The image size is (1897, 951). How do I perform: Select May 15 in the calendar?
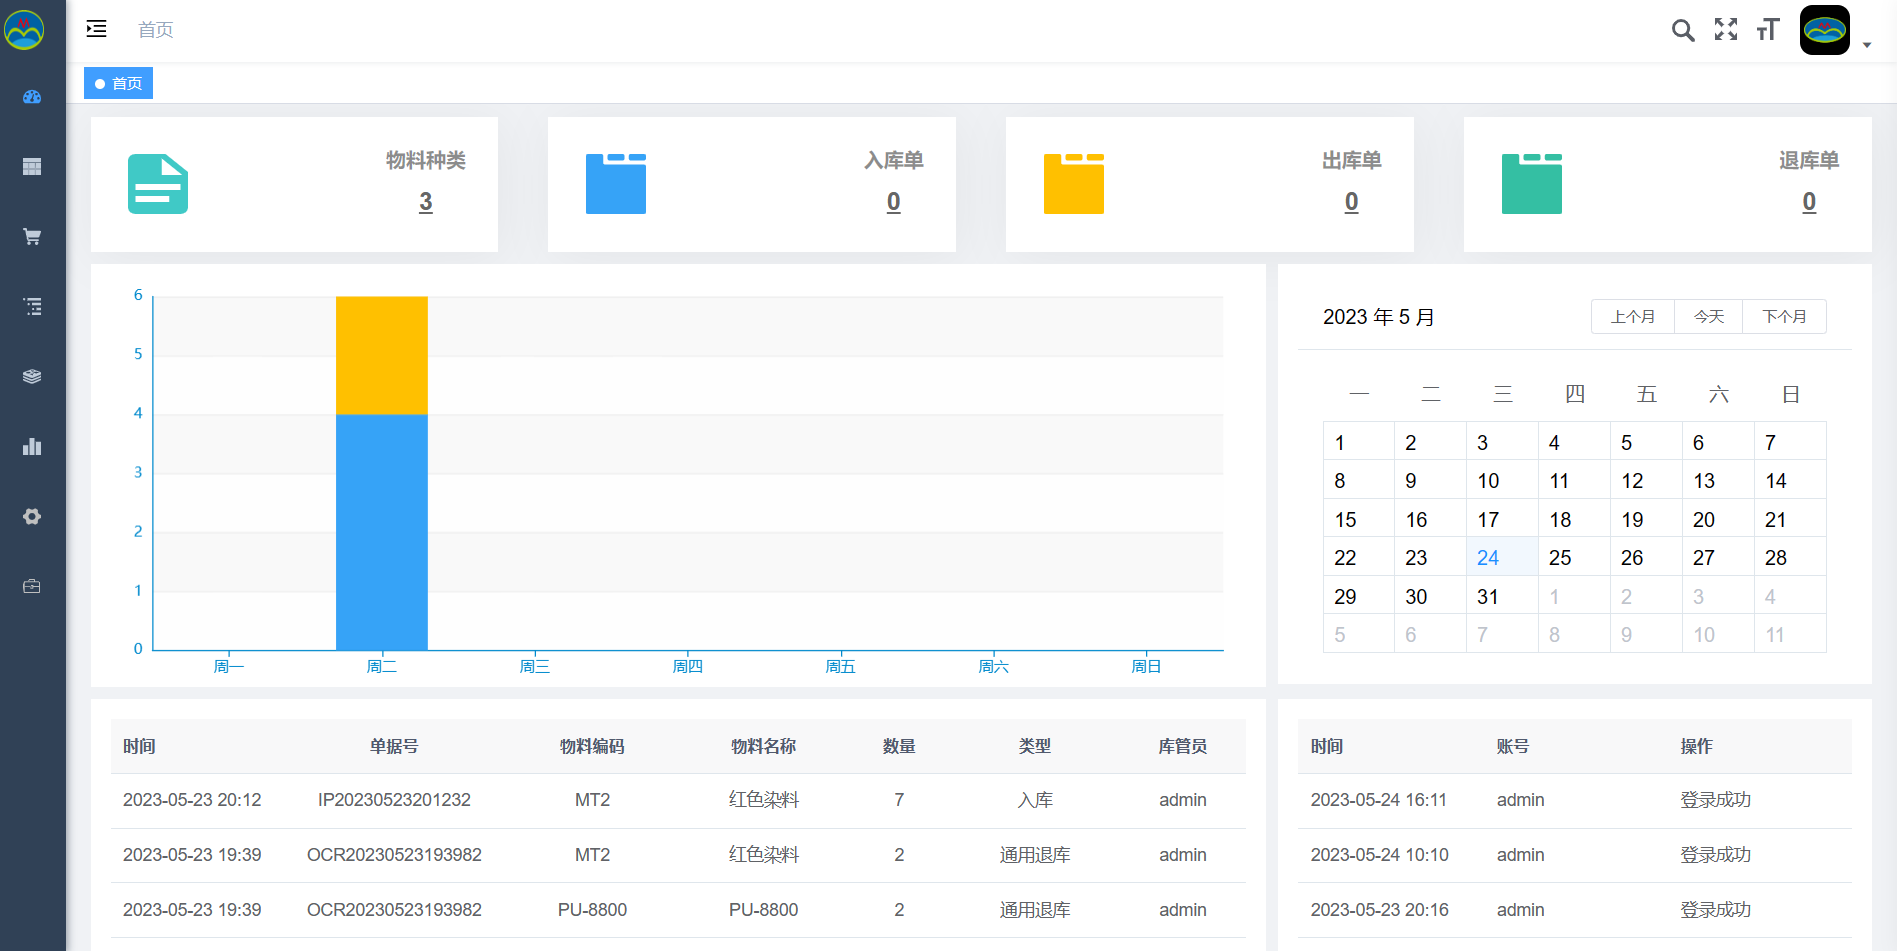pos(1359,520)
